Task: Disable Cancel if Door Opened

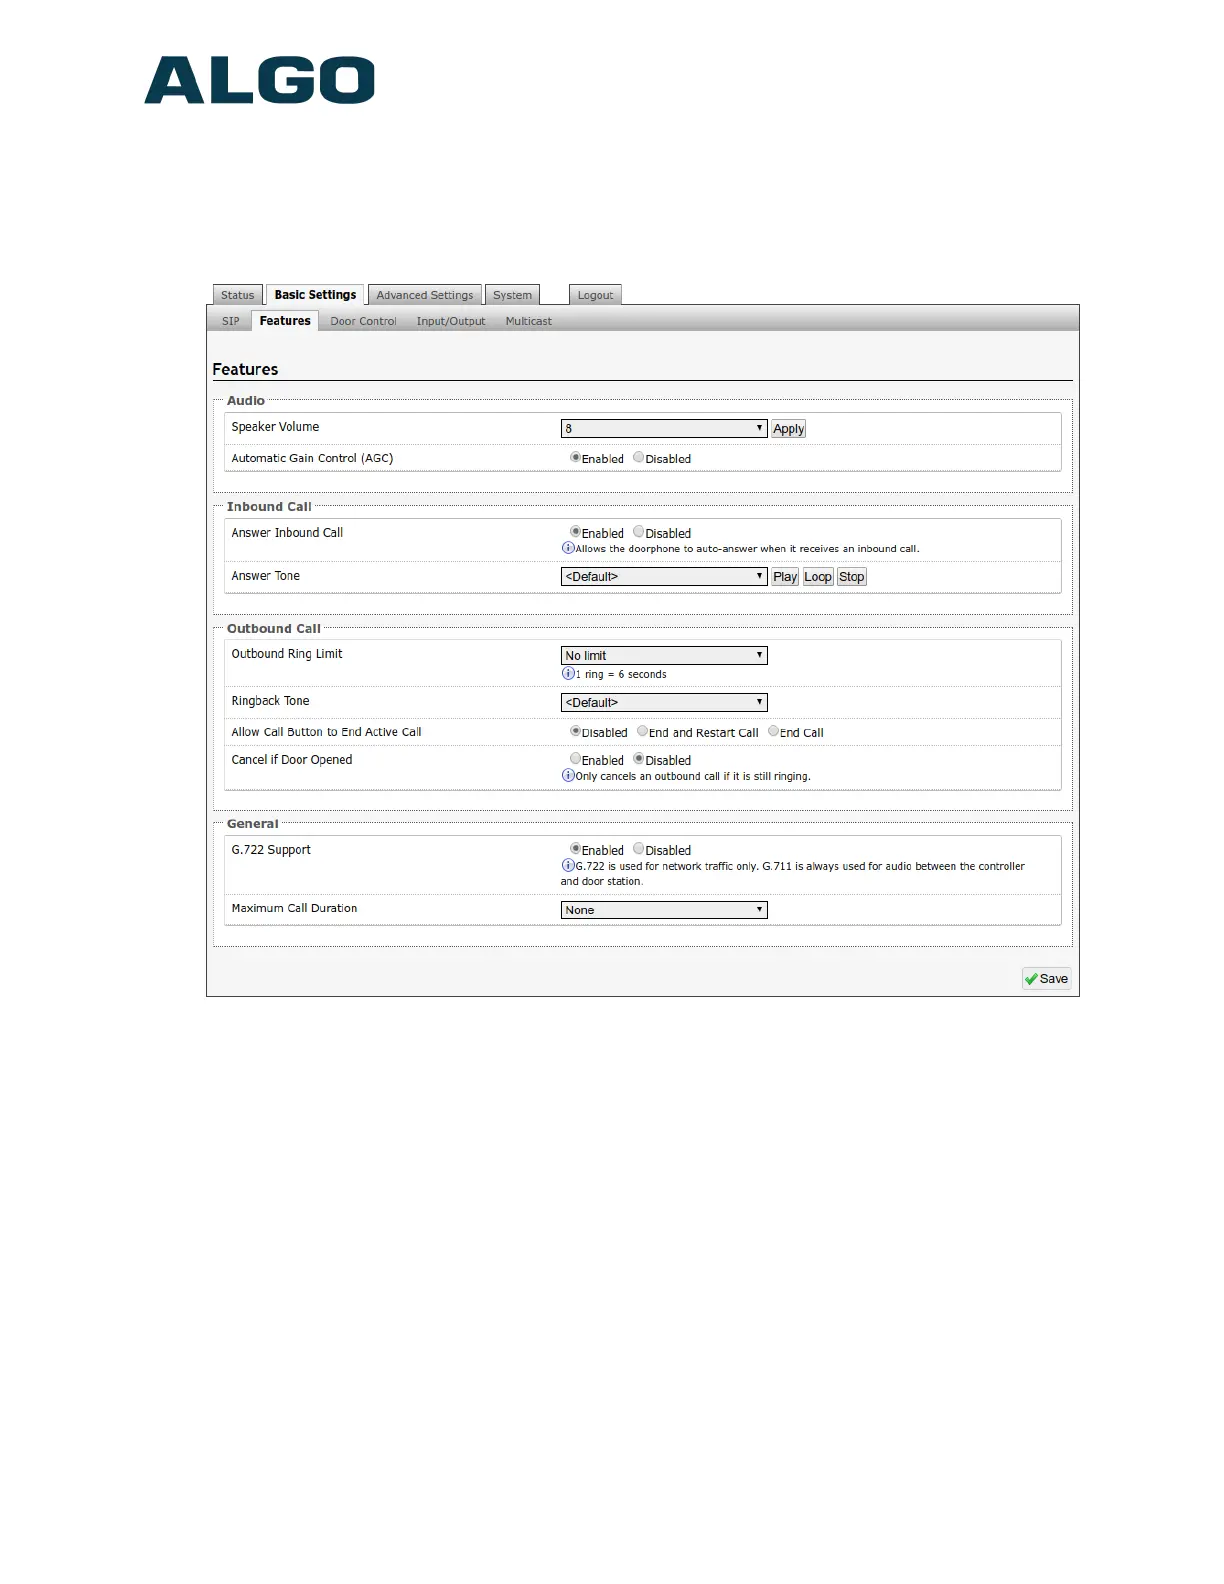Action: click(638, 759)
